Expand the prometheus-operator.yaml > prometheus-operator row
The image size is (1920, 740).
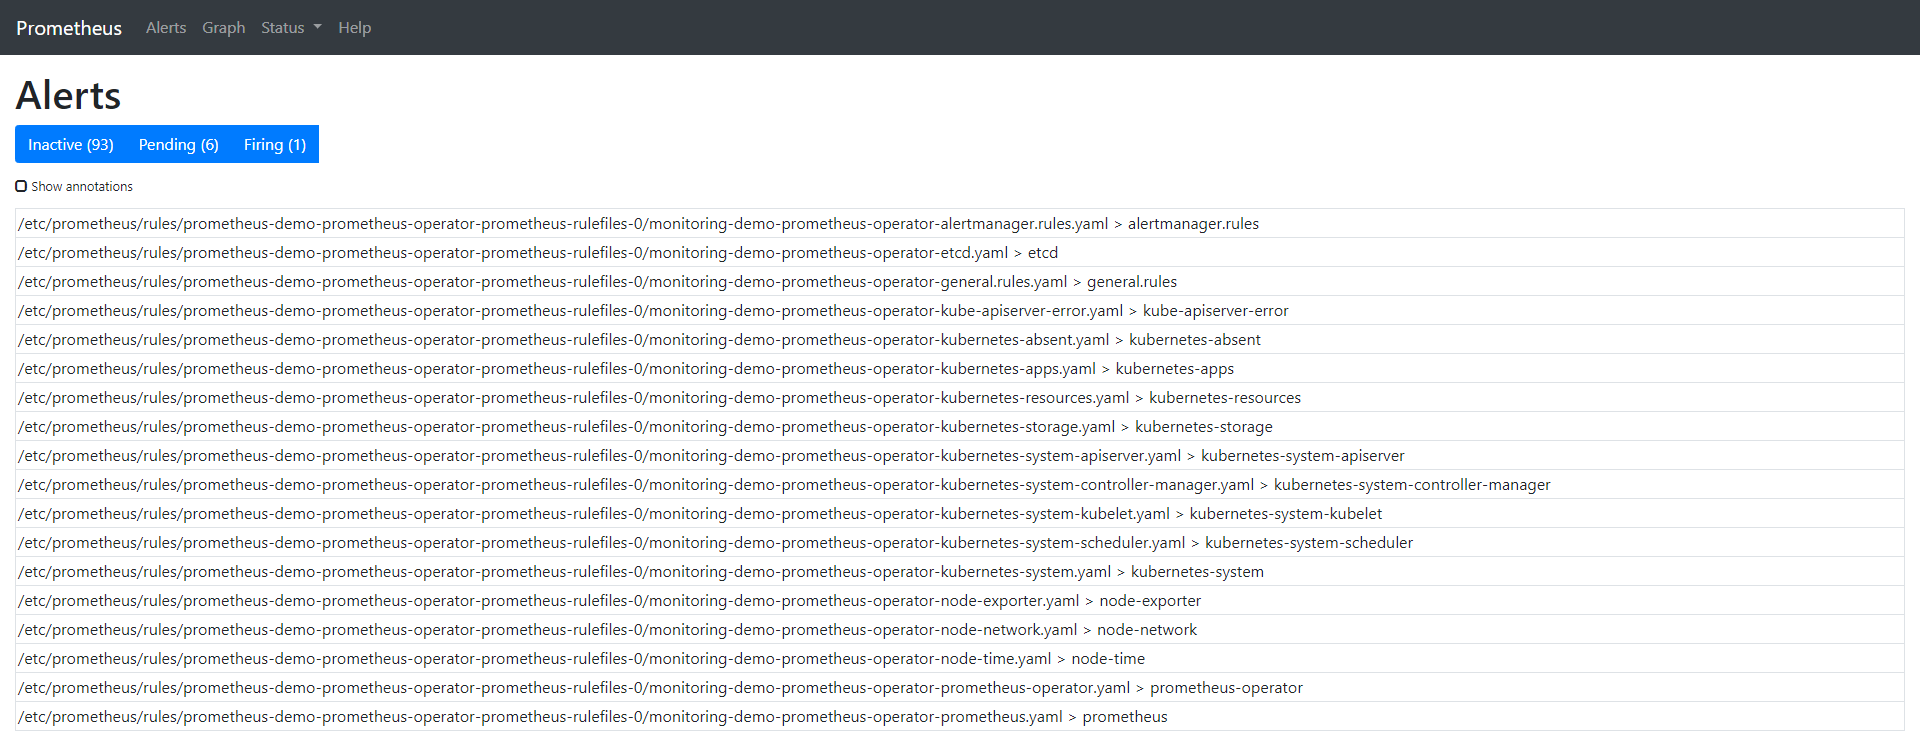(x=960, y=688)
